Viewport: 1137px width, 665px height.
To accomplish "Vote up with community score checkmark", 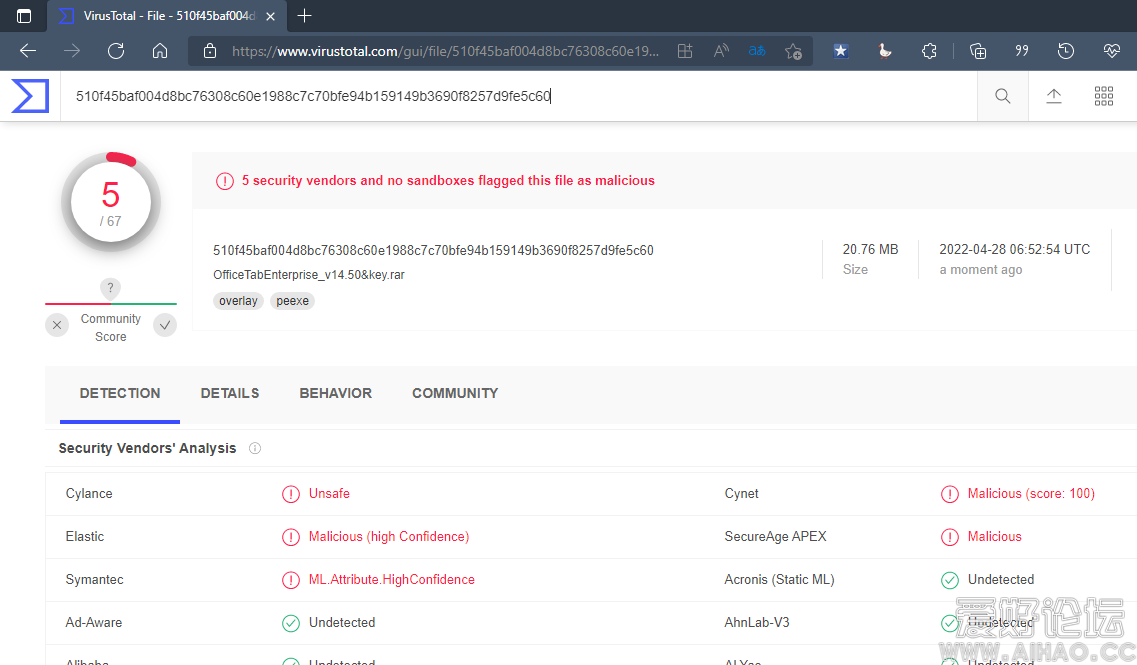I will 165,325.
